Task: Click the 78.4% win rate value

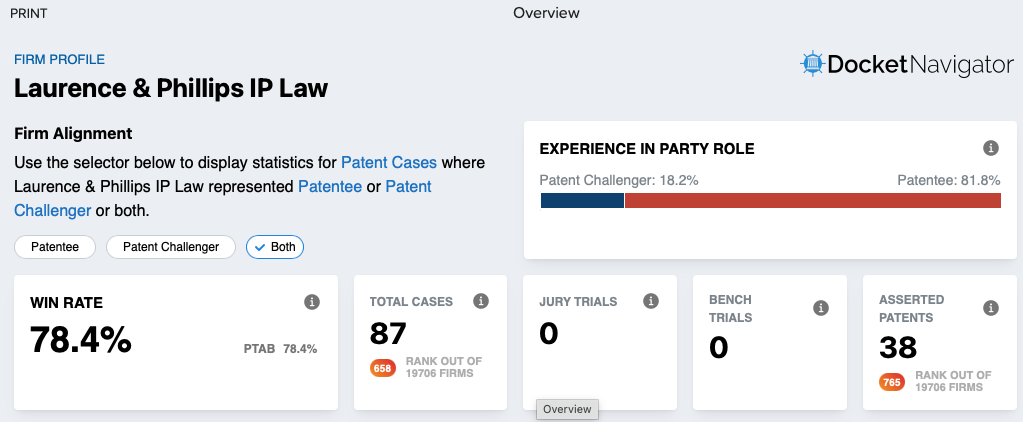Action: point(81,340)
